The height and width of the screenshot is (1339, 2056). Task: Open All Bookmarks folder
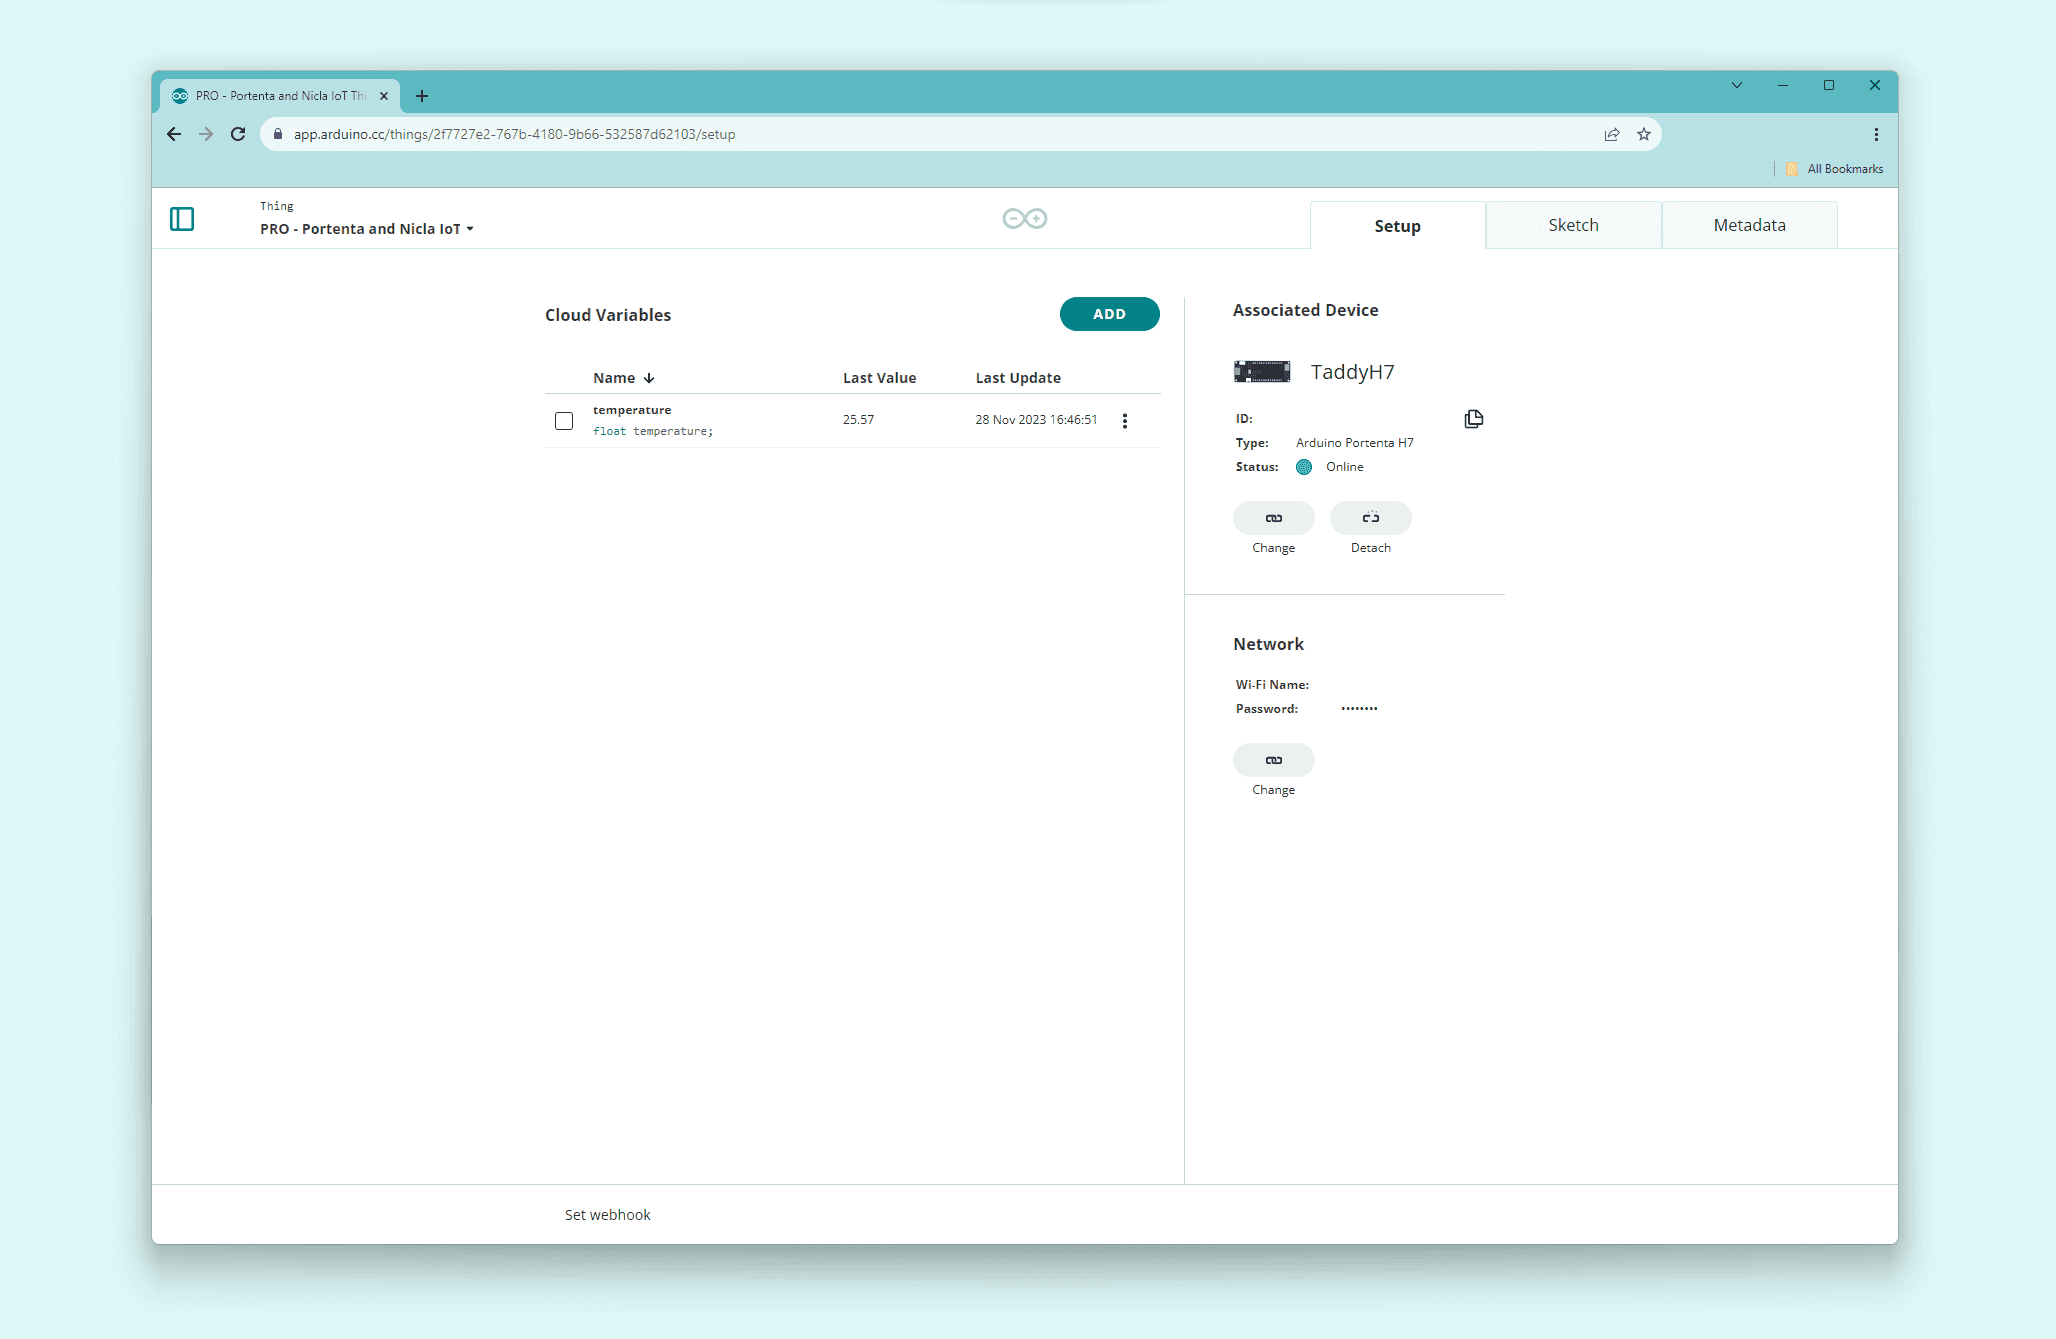(x=1835, y=169)
